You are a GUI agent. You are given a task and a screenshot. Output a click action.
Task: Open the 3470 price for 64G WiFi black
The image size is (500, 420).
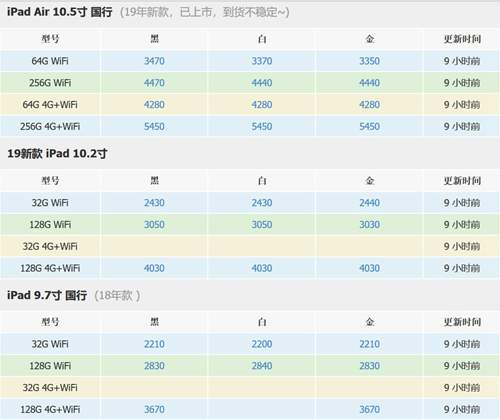pos(154,61)
